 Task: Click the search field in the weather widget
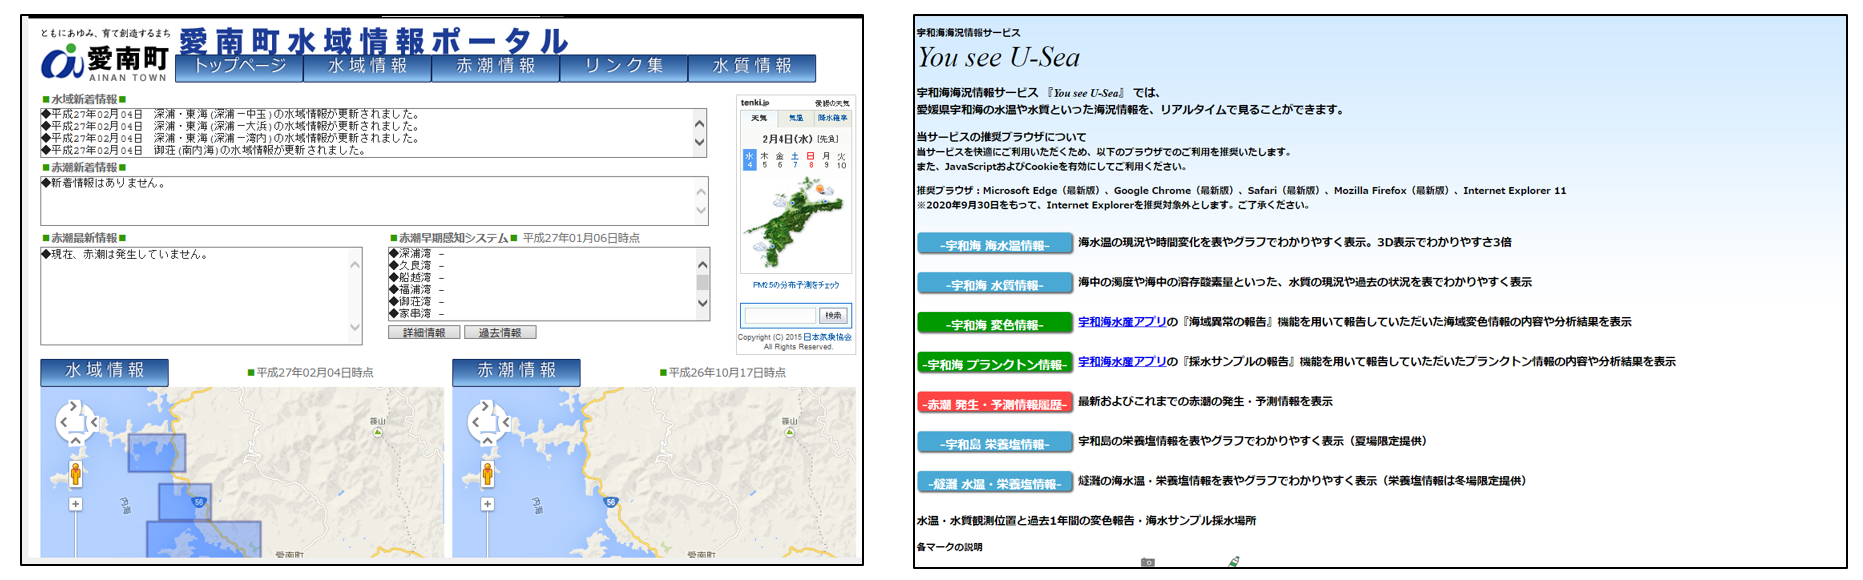[780, 315]
